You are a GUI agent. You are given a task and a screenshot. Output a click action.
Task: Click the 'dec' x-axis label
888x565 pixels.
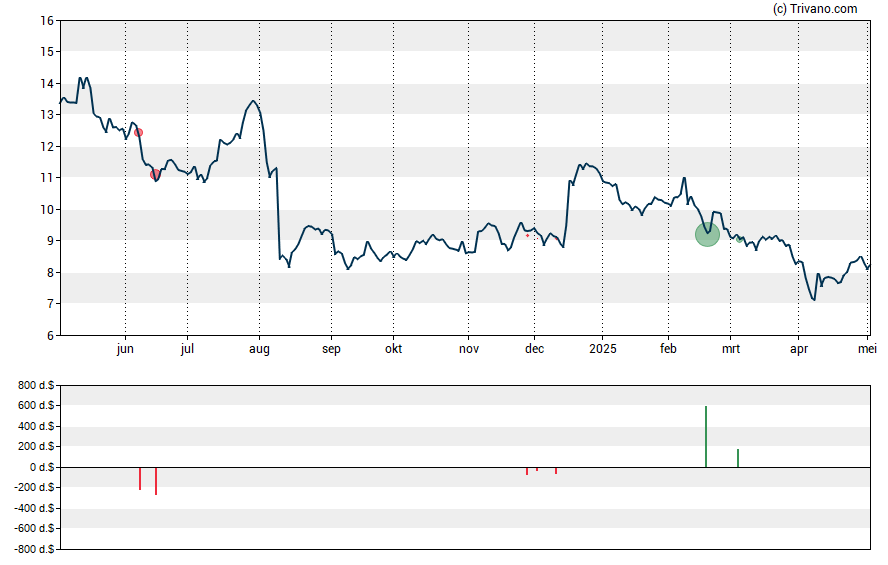(535, 349)
